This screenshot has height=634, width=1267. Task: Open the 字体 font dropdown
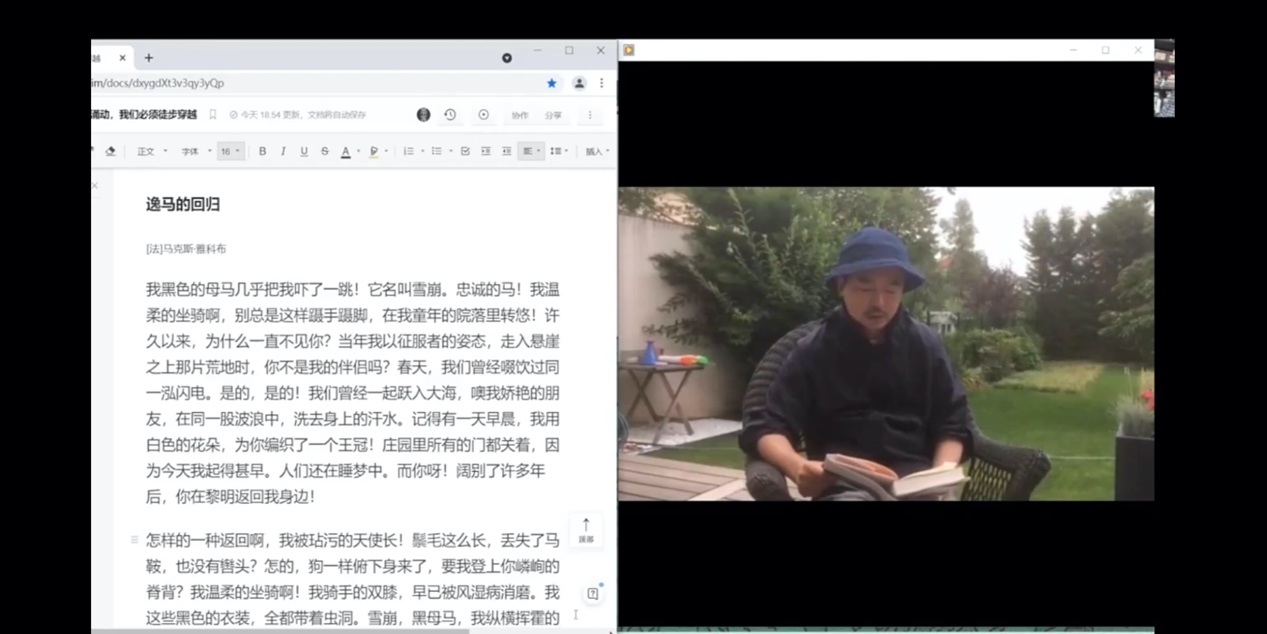coord(195,151)
